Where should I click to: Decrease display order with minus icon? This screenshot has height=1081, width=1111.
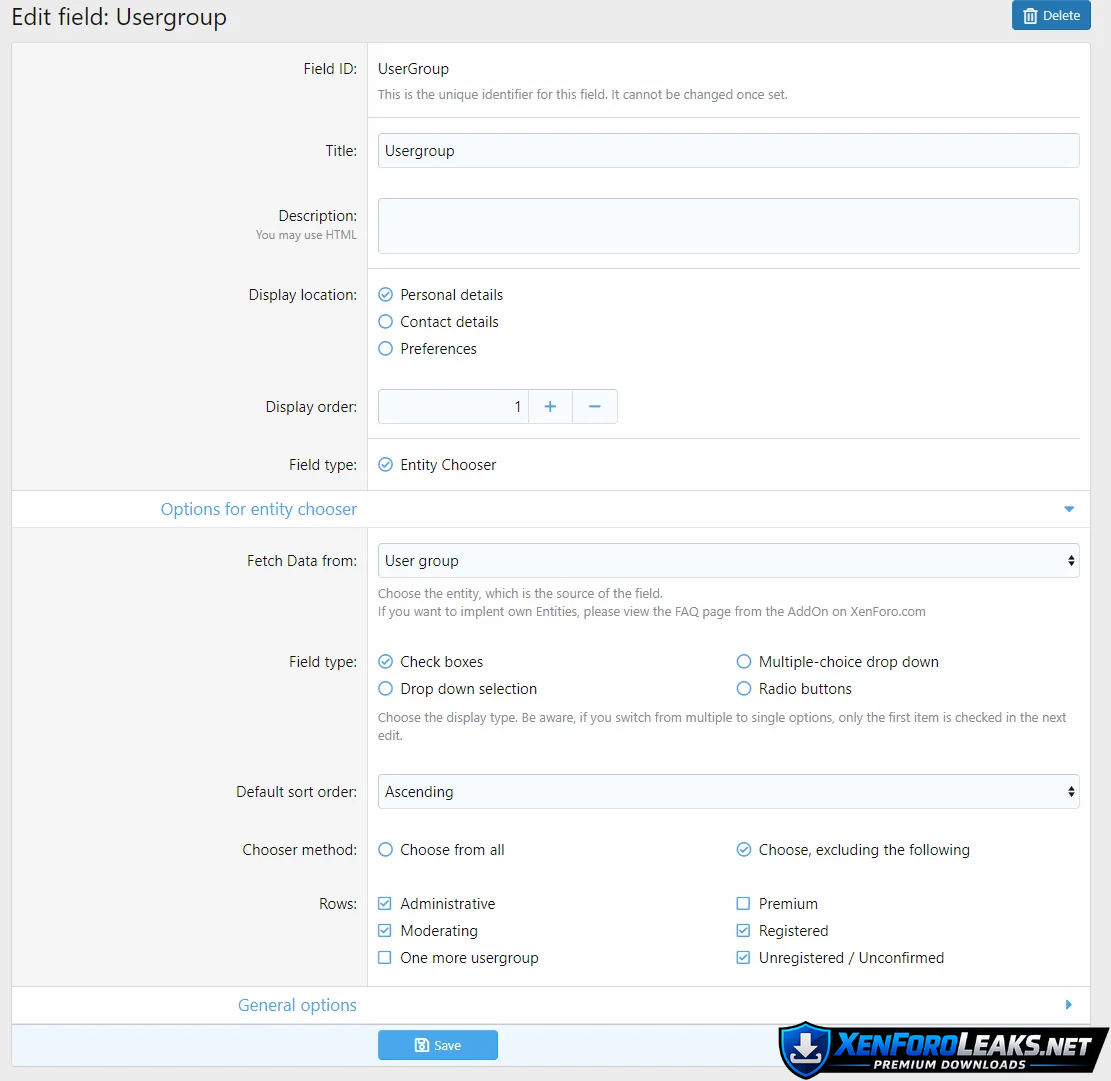point(594,407)
